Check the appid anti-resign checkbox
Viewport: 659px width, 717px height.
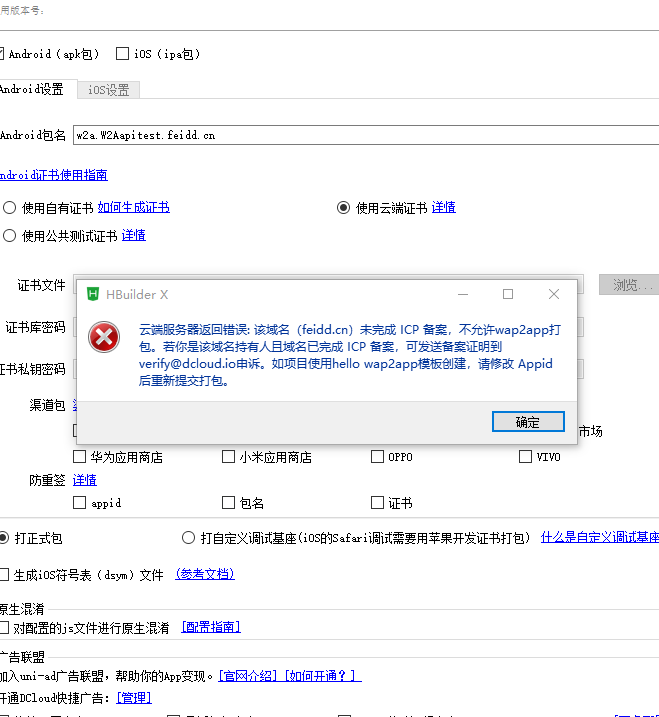click(x=80, y=503)
